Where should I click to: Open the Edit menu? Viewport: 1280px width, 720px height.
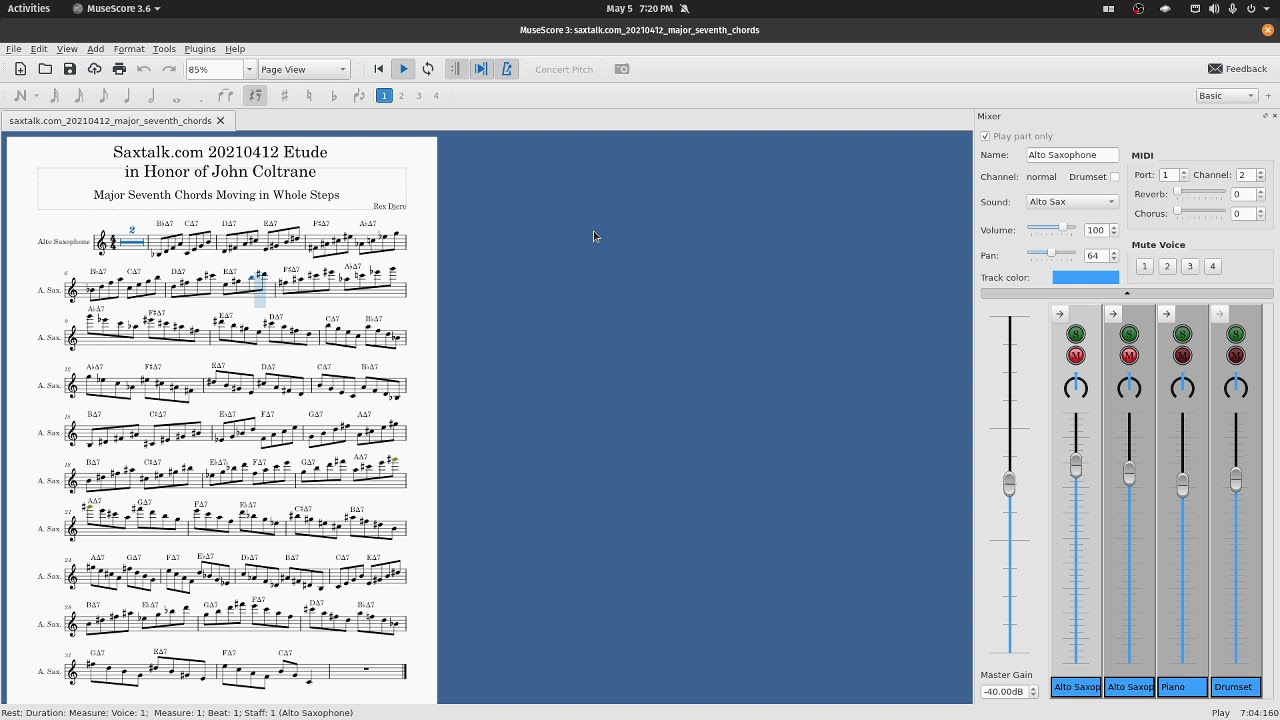click(x=39, y=49)
